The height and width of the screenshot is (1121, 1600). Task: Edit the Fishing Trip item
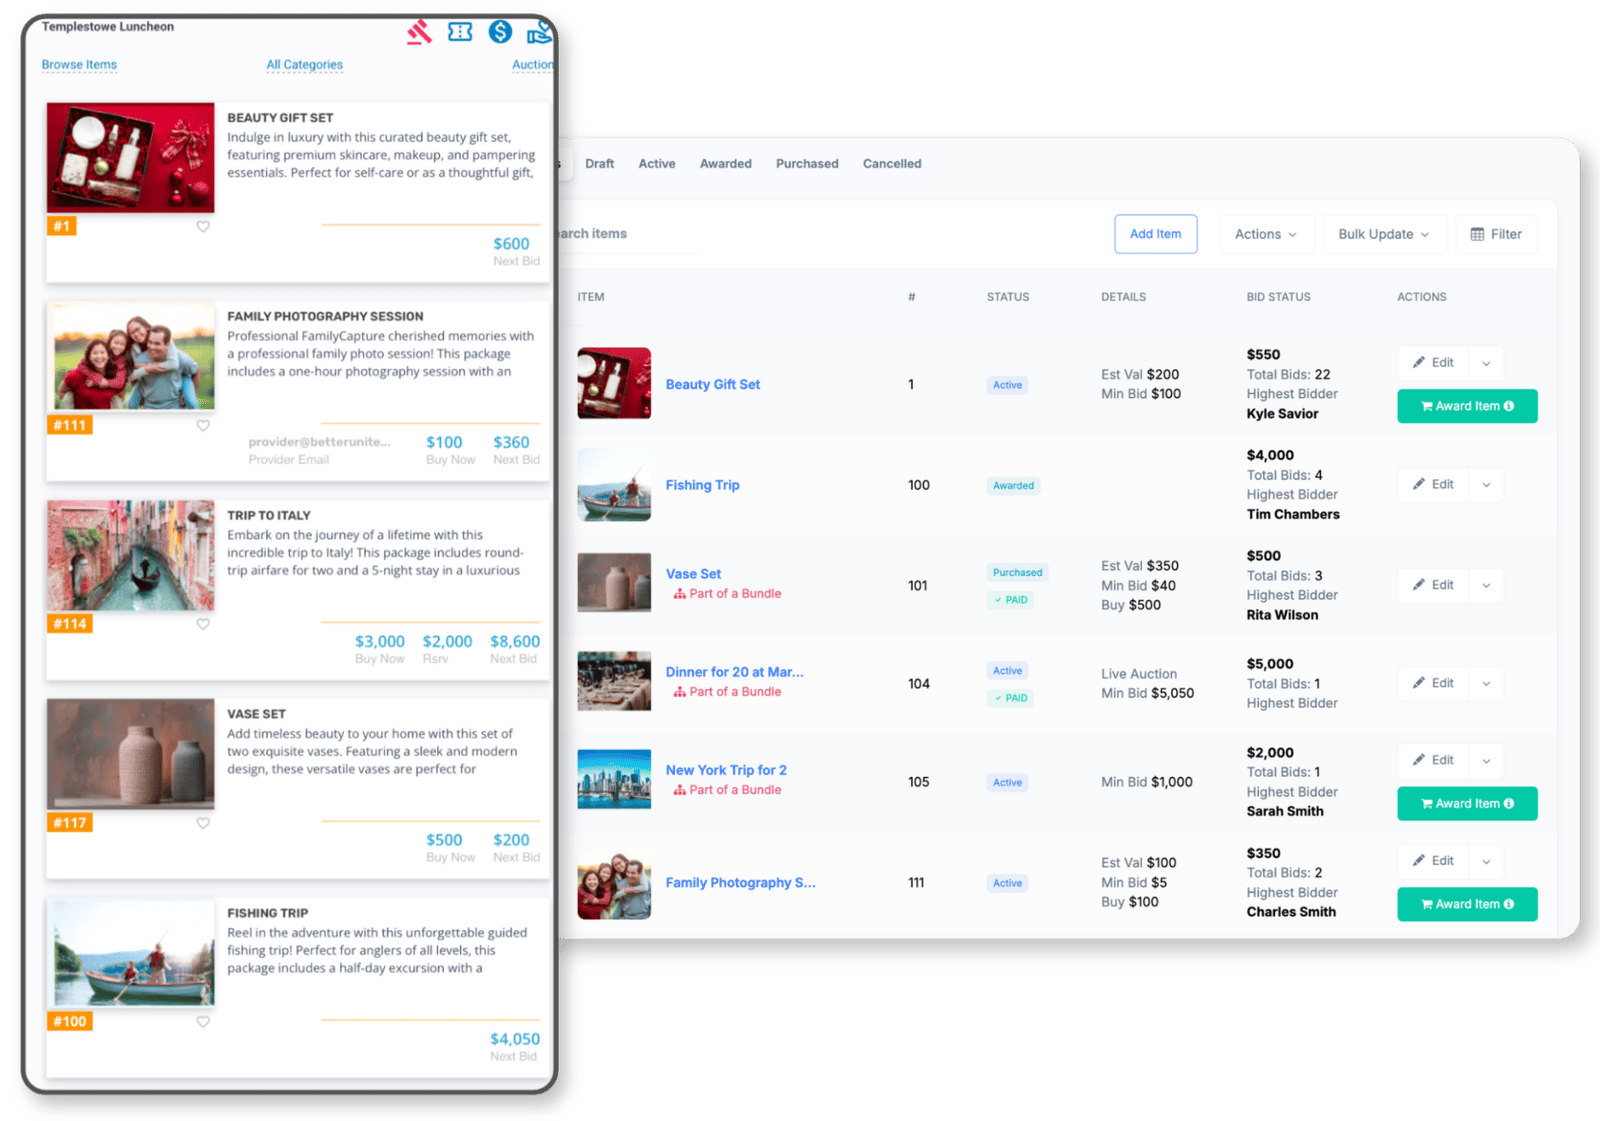click(x=1433, y=485)
